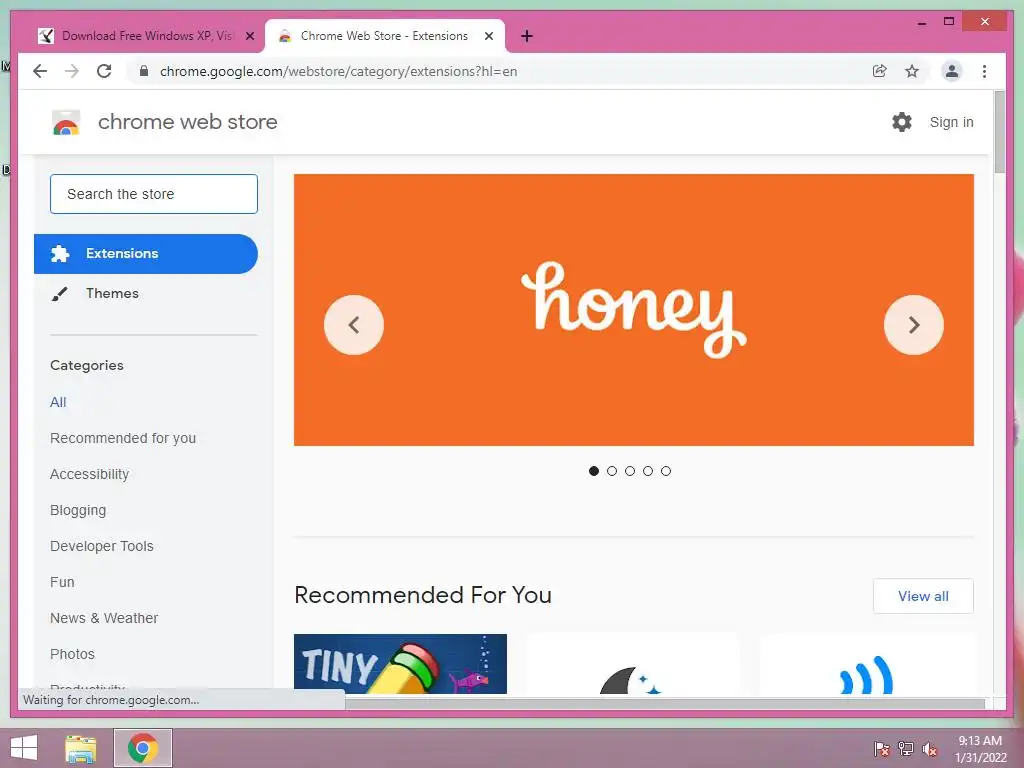Close the Chrome Web Store tab
This screenshot has width=1024, height=768.
click(x=488, y=36)
